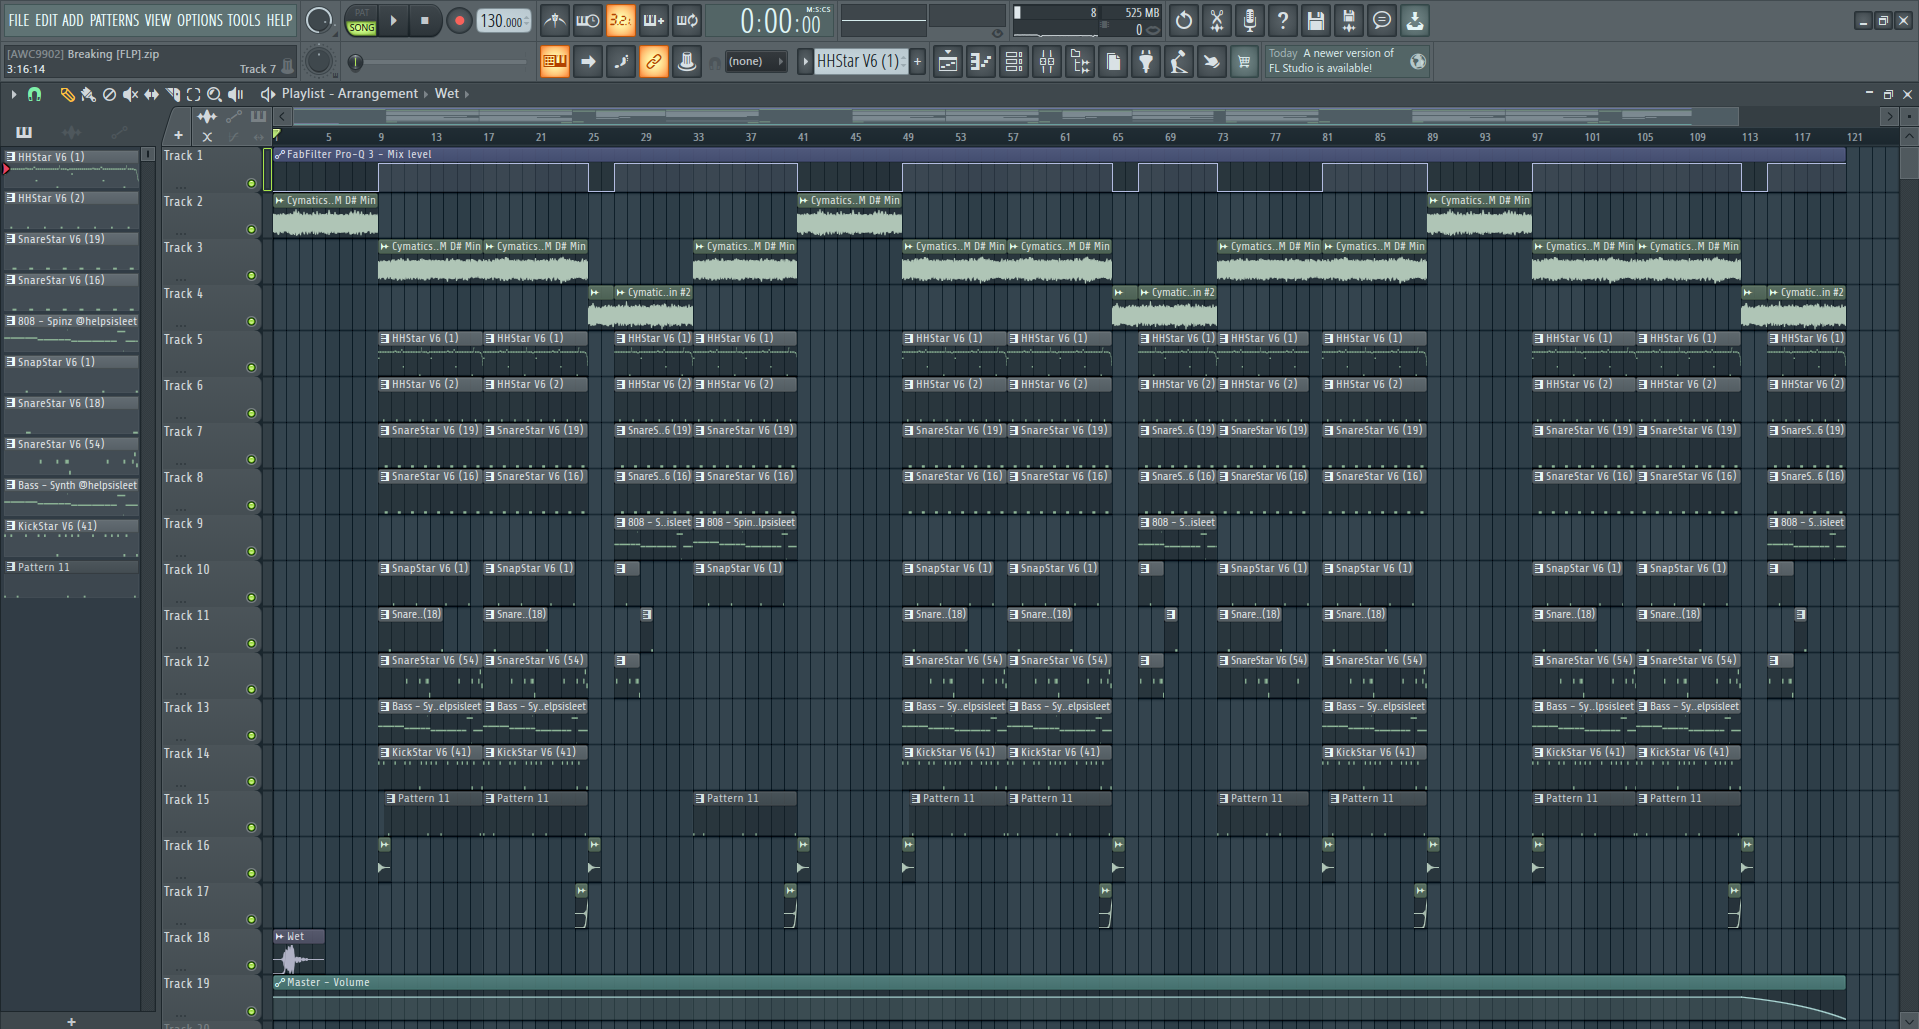The width and height of the screenshot is (1919, 1029).
Task: Click the stamp-shaped toolbar icon
Action: 687,62
